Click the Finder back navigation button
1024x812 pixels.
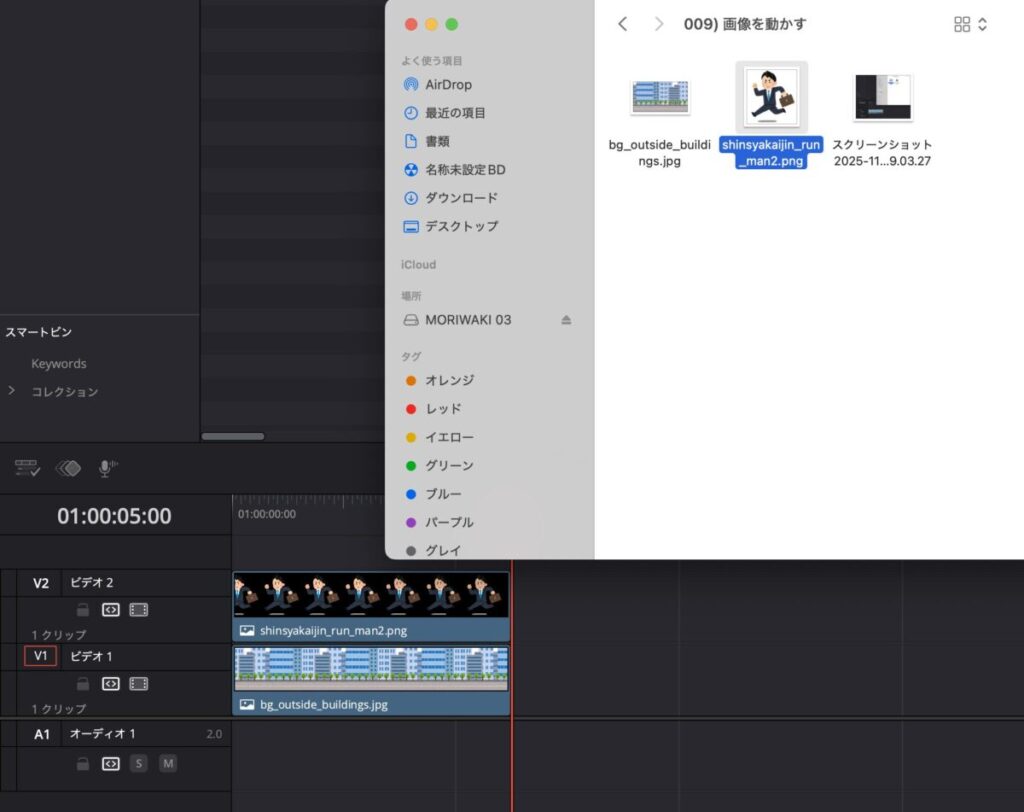622,23
